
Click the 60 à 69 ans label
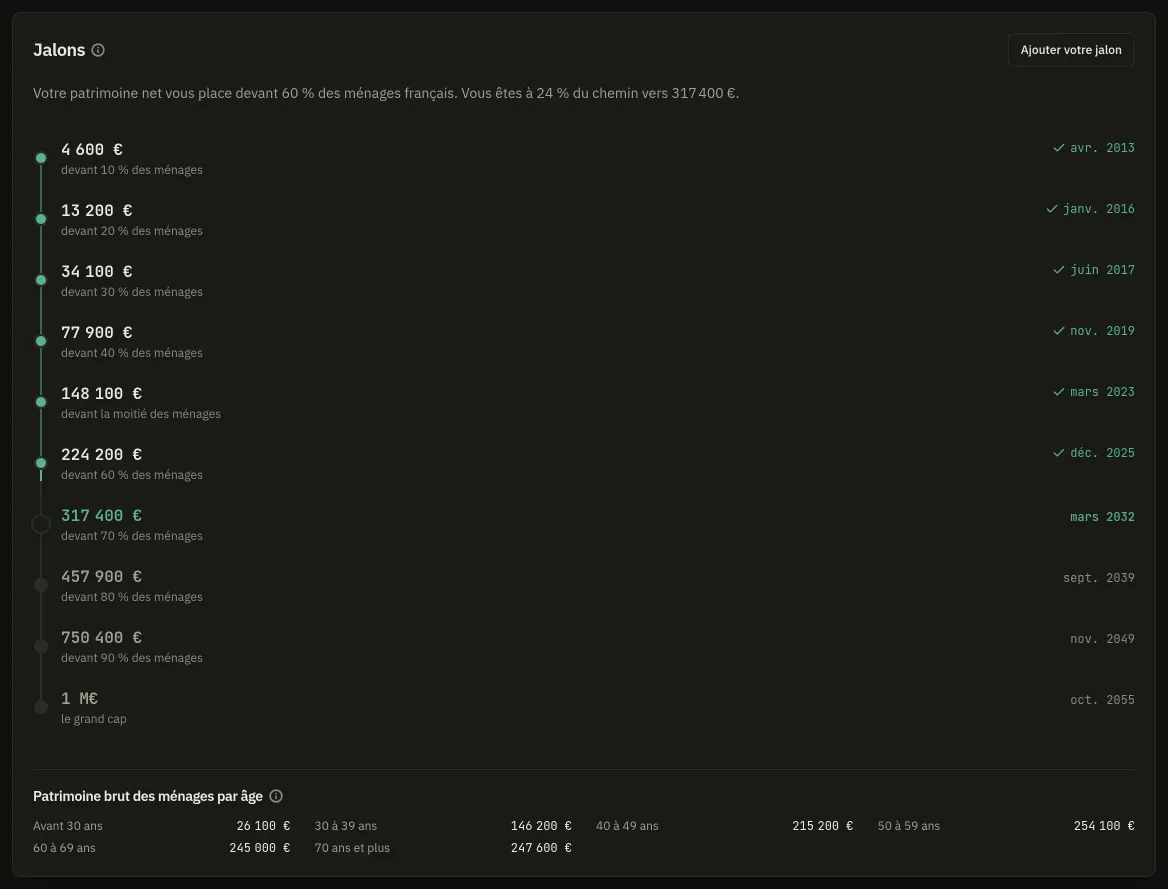(64, 848)
